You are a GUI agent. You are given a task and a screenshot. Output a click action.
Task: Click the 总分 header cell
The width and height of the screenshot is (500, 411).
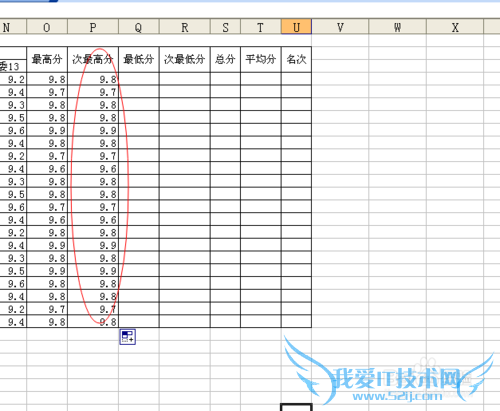coord(225,59)
